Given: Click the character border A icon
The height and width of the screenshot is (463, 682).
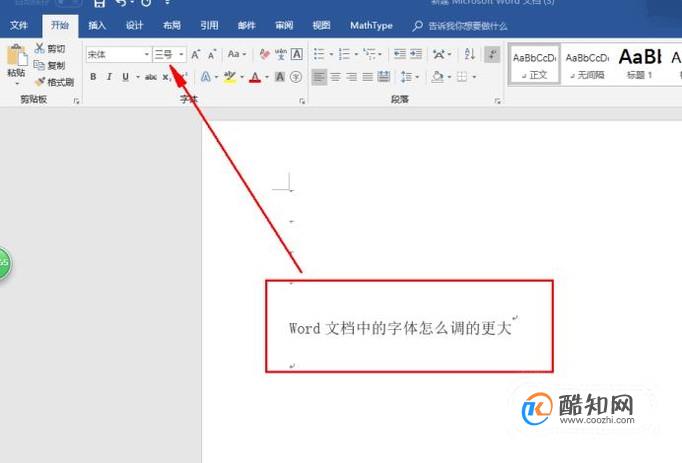Looking at the screenshot, I should coord(297,54).
